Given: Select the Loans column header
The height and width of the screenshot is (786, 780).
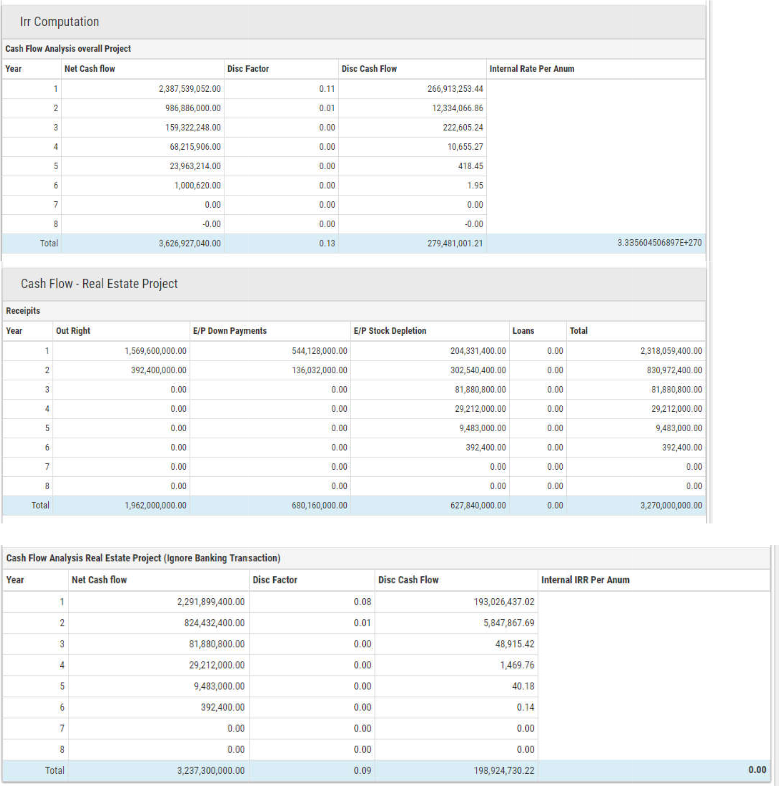Looking at the screenshot, I should point(523,331).
